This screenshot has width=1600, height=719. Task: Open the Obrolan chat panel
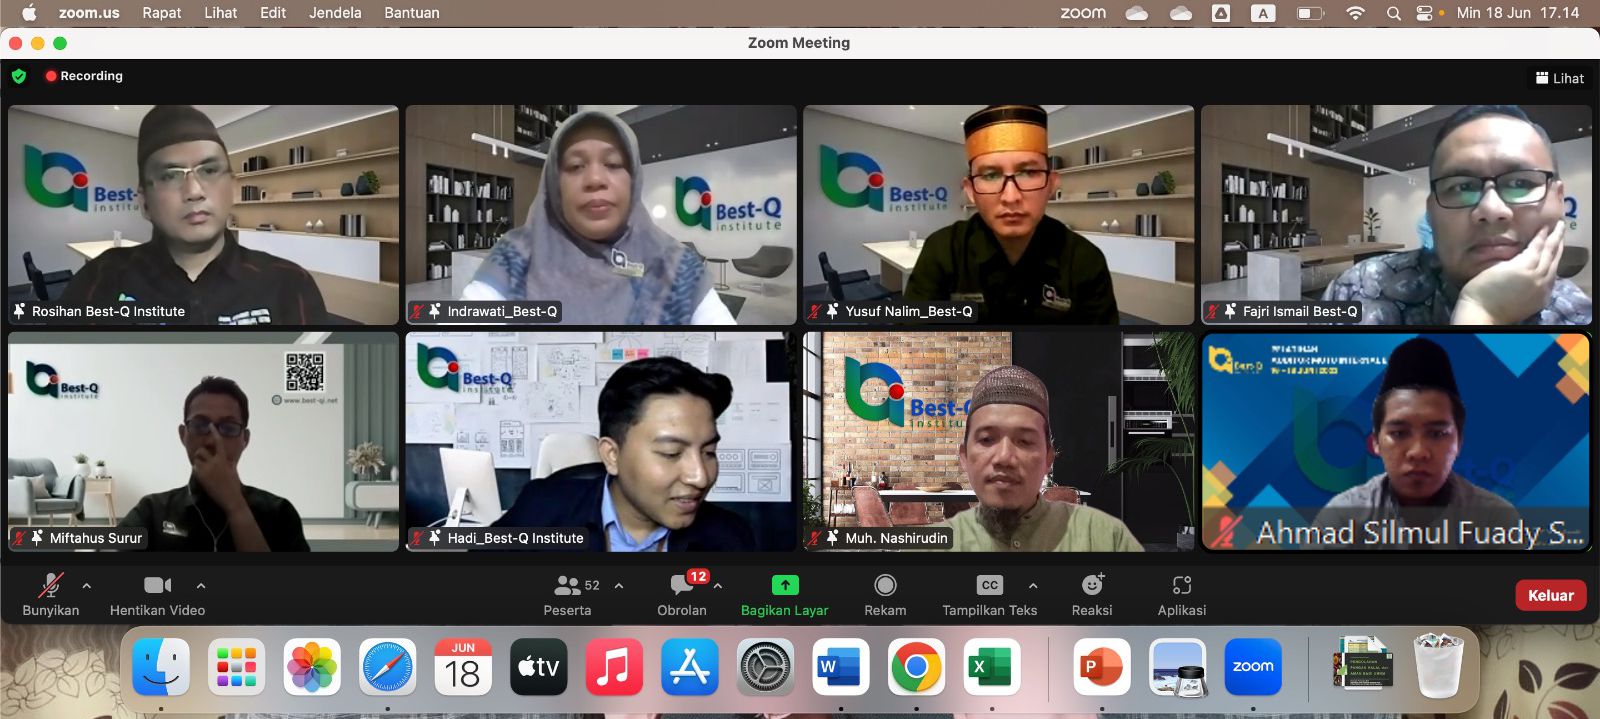[682, 586]
